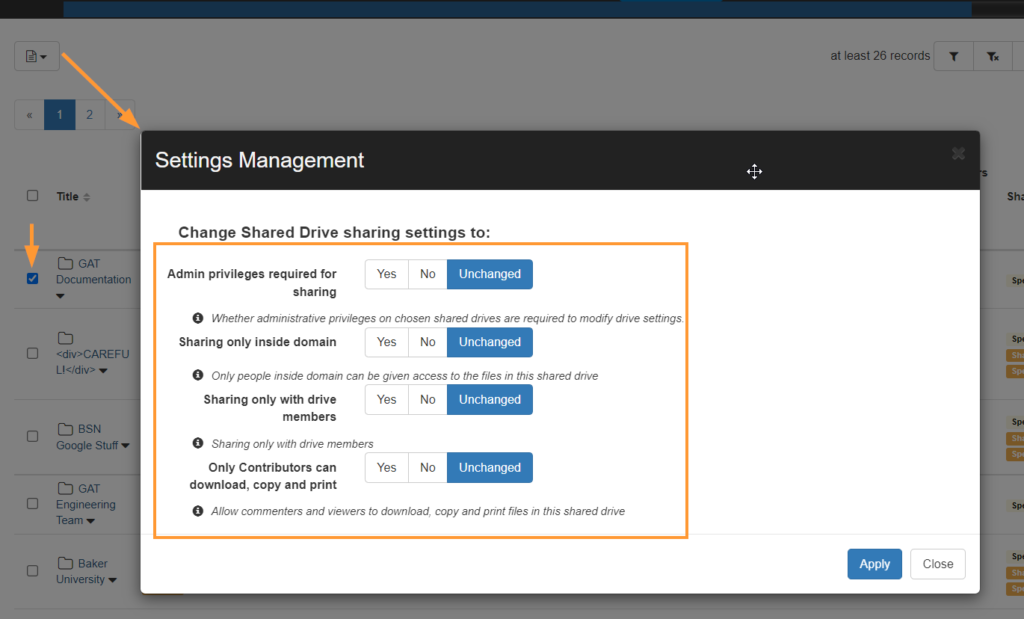Image resolution: width=1024 pixels, height=619 pixels.
Task: Clear filters using the funnel-x icon
Action: point(992,56)
